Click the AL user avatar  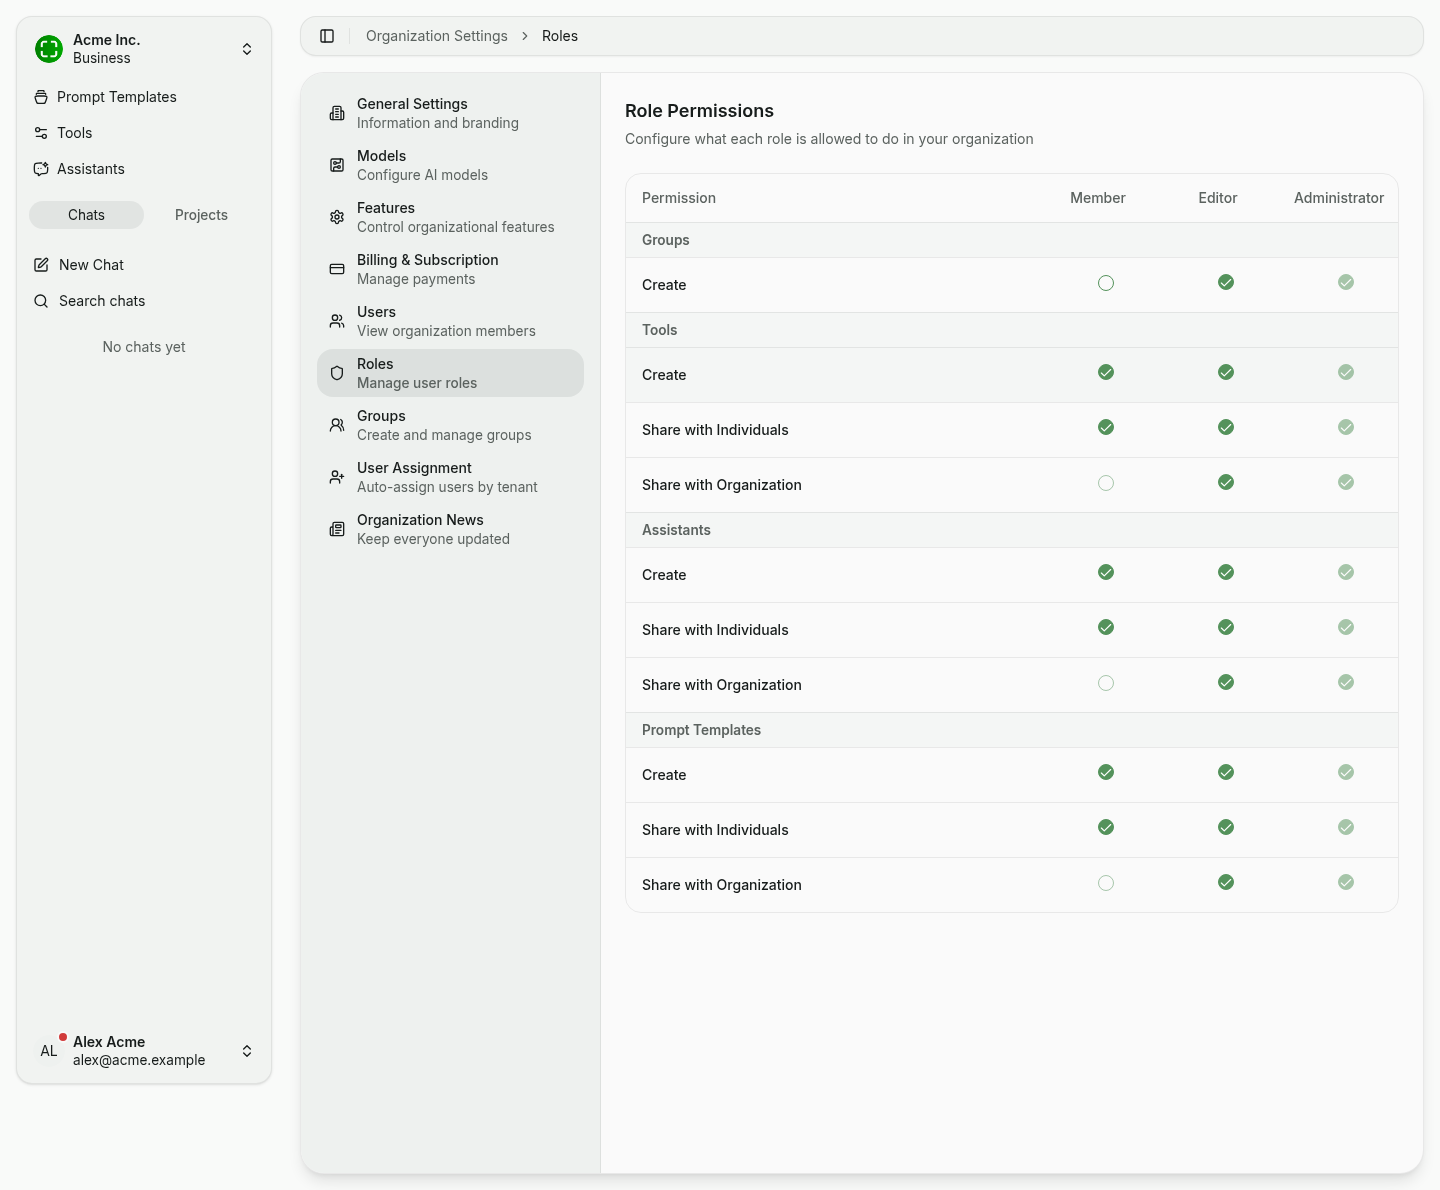[x=49, y=1051]
